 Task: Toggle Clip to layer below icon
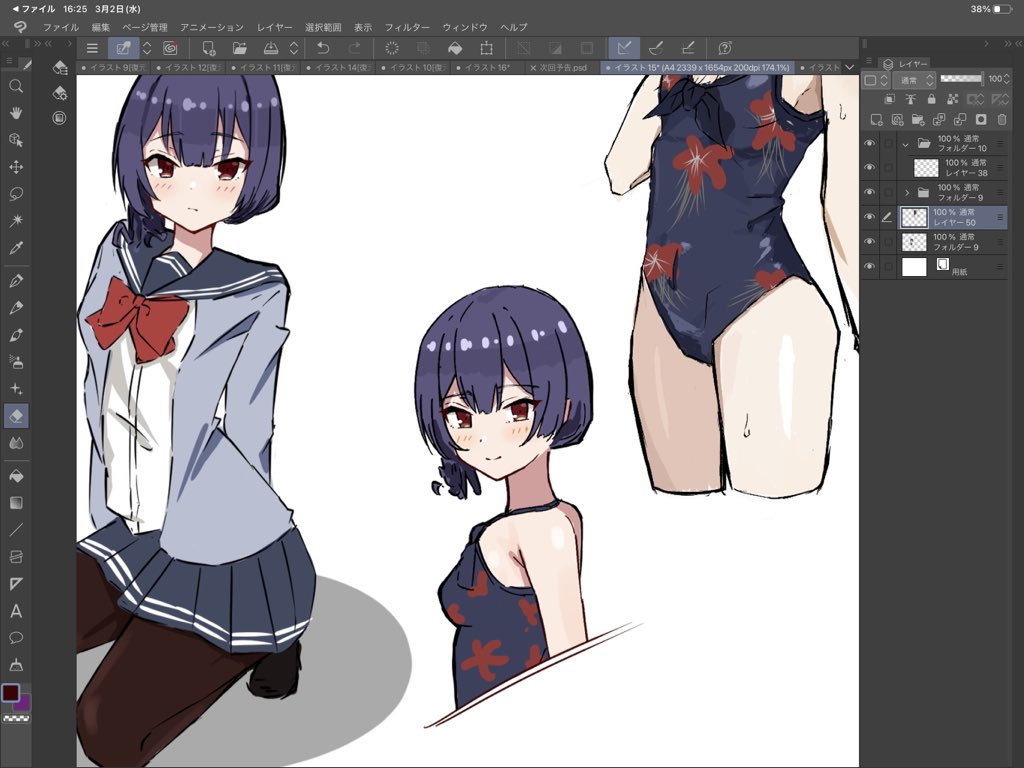tap(889, 99)
